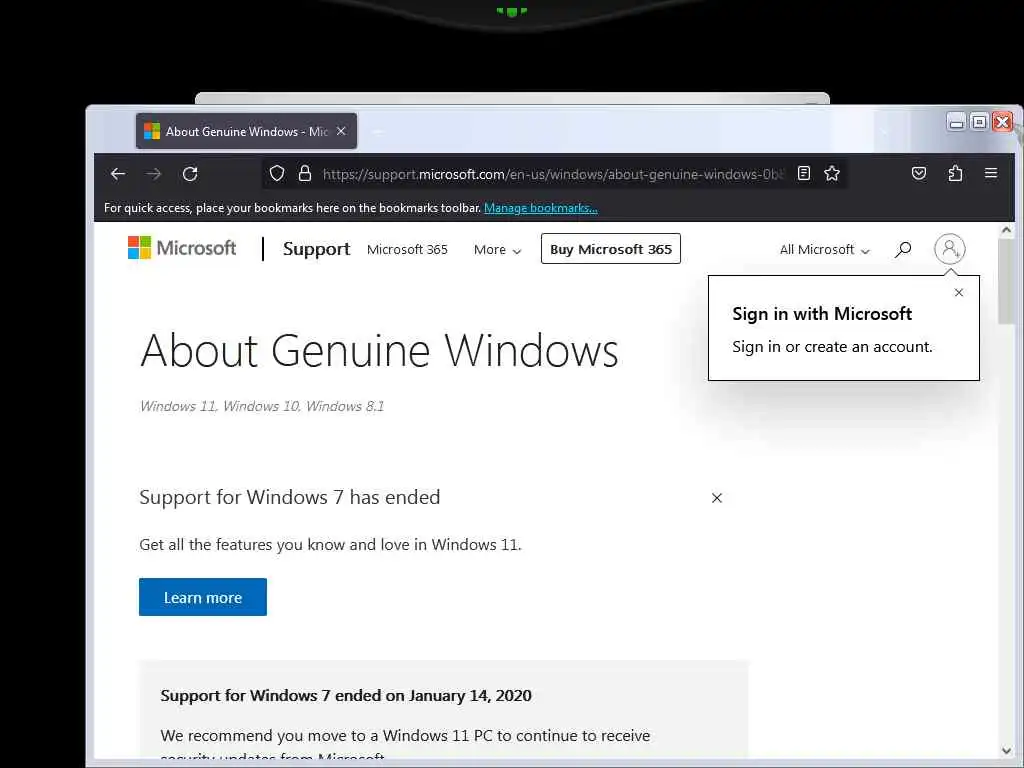Open the Save to Pocket icon
The height and width of the screenshot is (768, 1024).
(x=919, y=173)
